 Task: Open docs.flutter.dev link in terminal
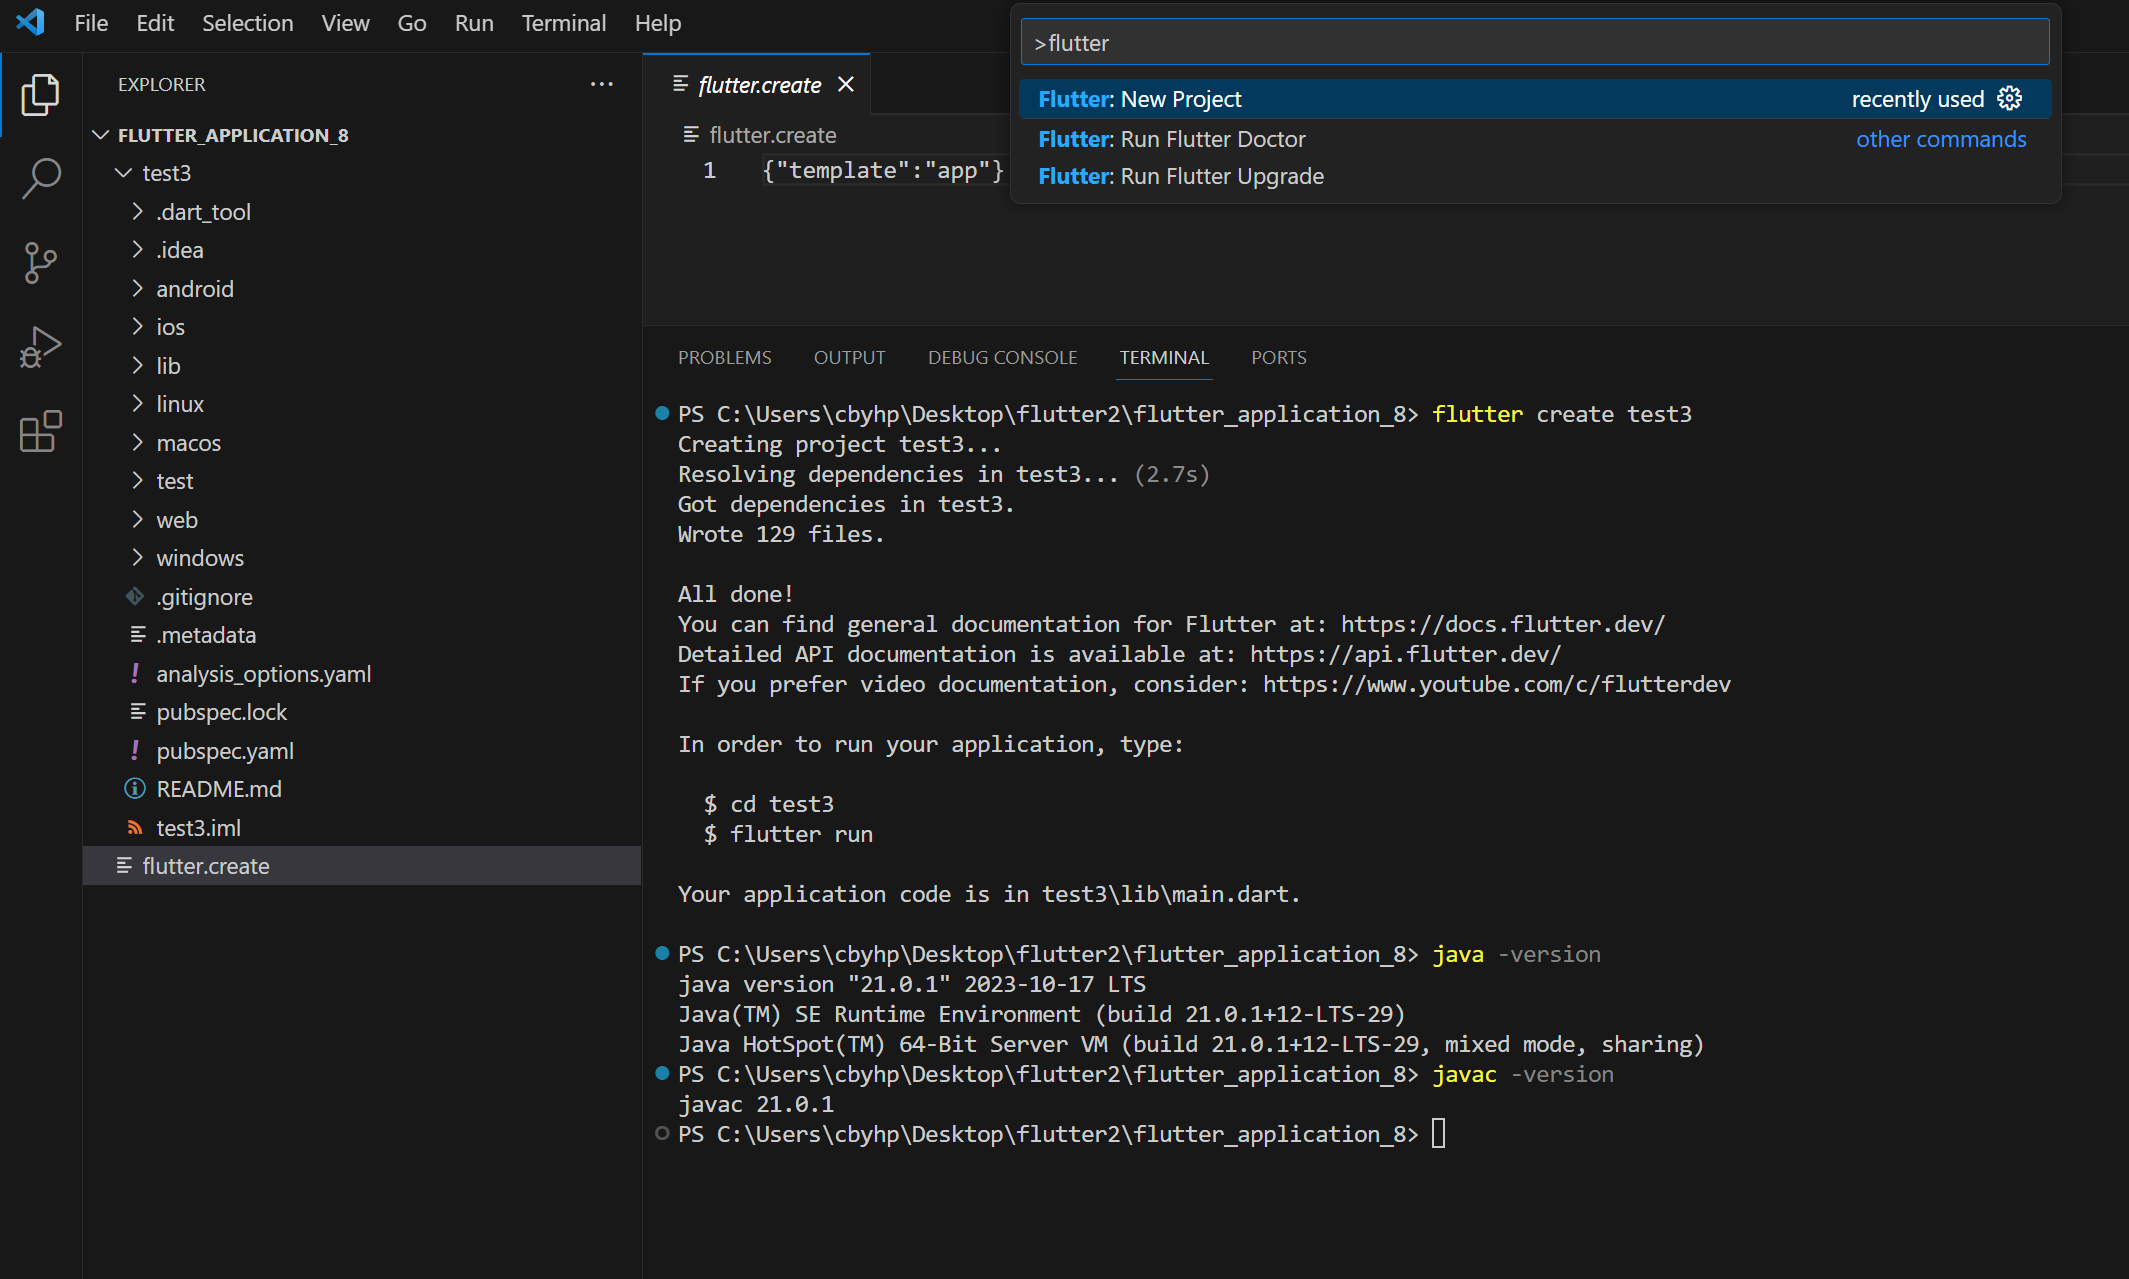pos(1503,624)
